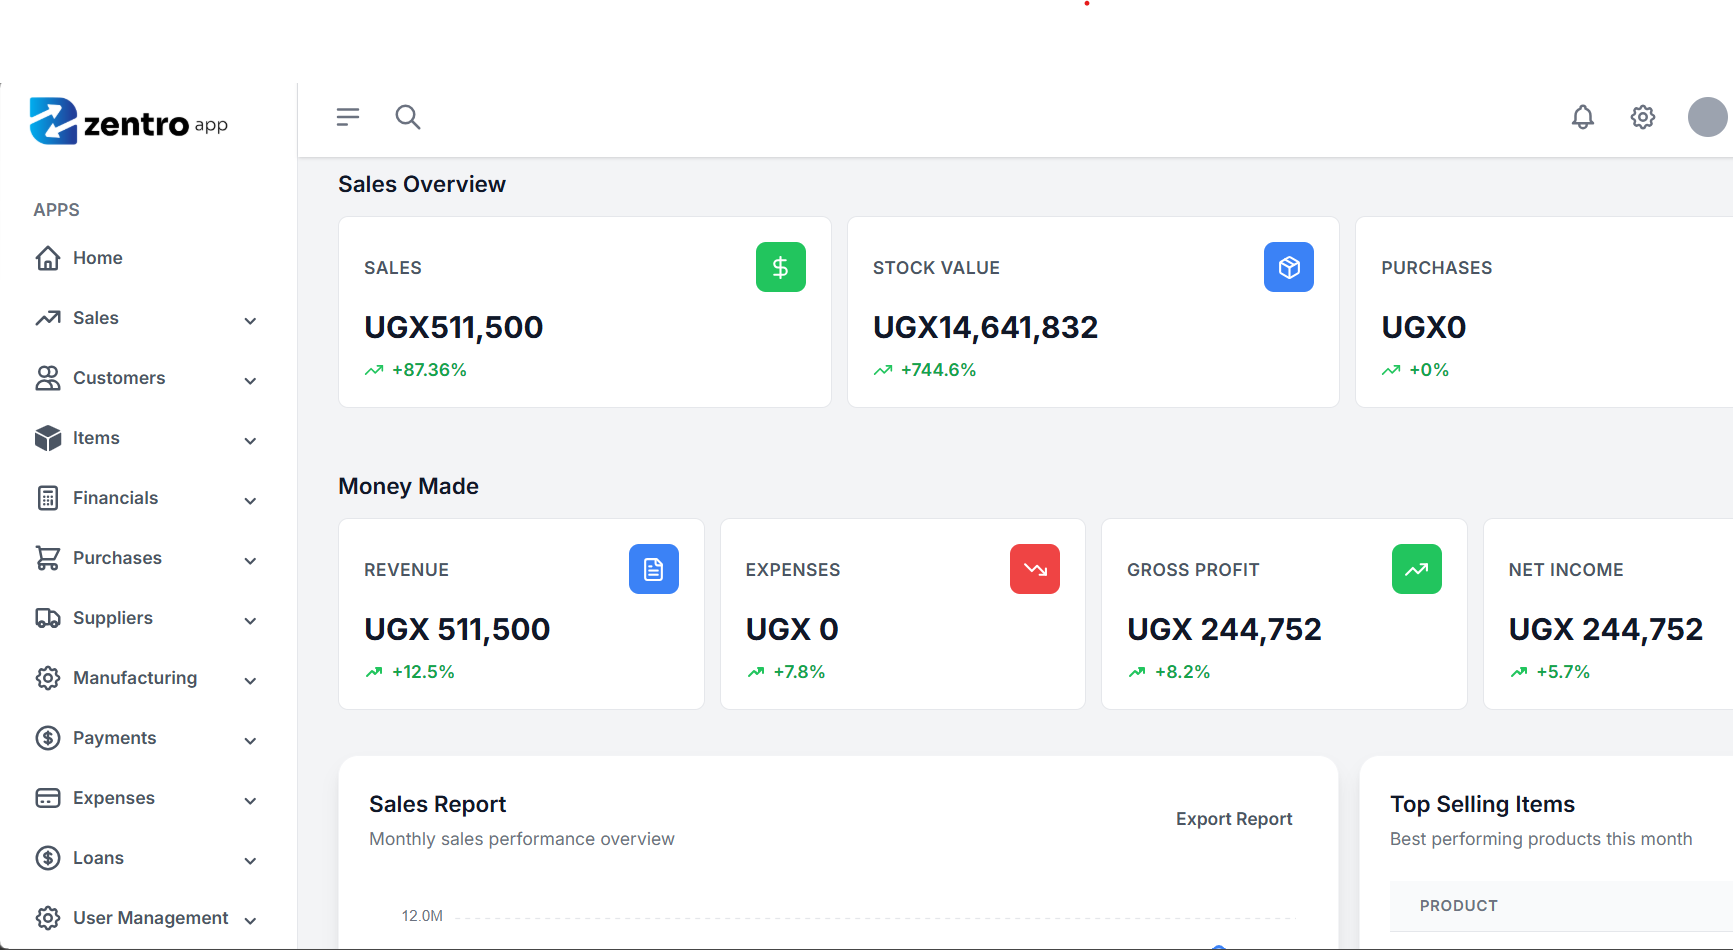Click the Payments dollar circle icon
The height and width of the screenshot is (950, 1733).
(x=48, y=738)
